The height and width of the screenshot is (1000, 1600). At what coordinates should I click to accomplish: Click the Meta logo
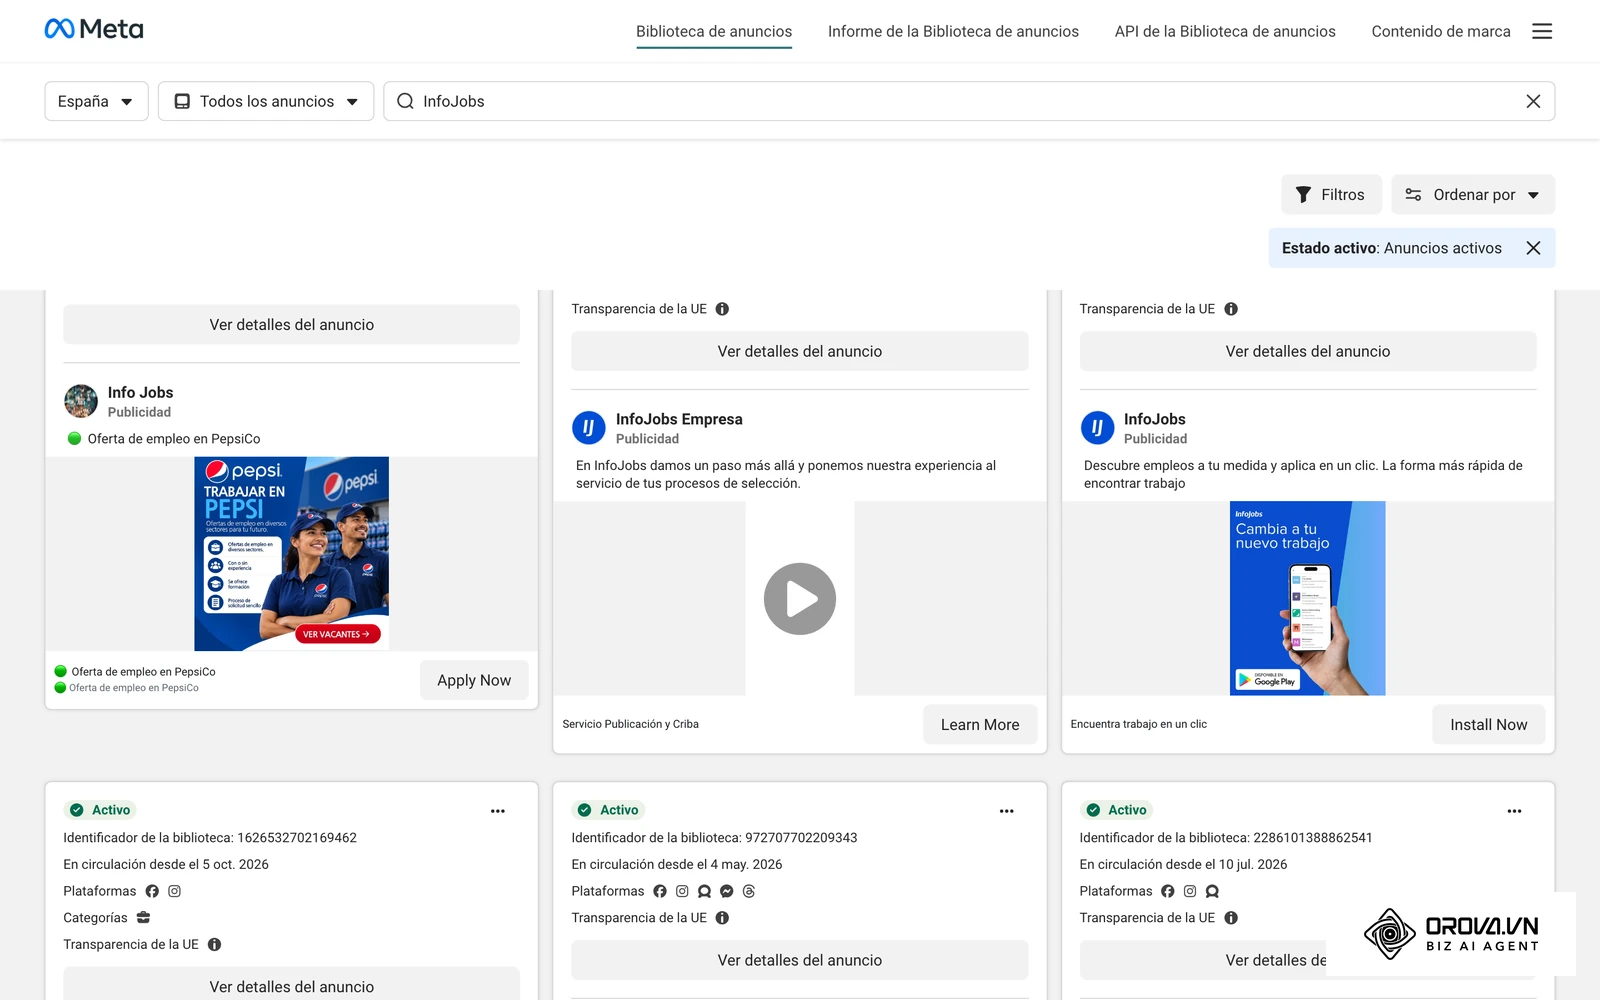coord(94,29)
